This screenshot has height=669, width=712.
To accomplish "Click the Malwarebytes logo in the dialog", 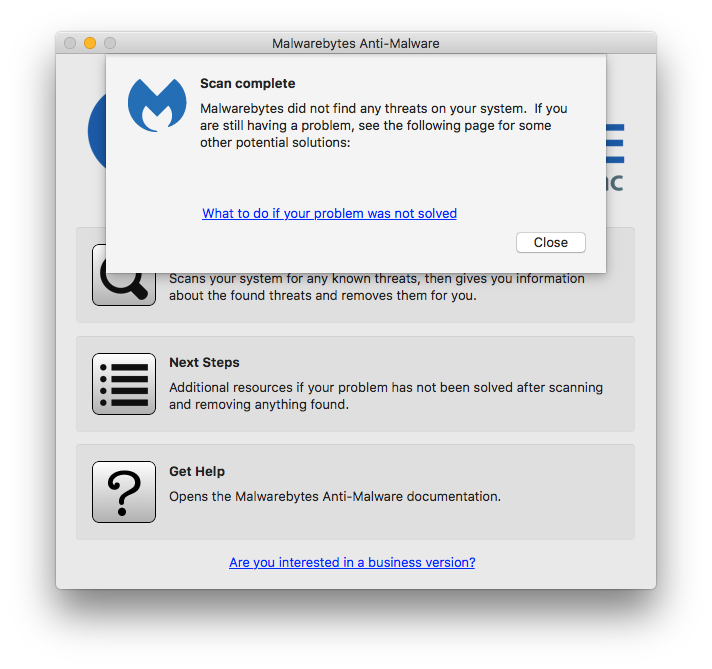I will tap(157, 105).
